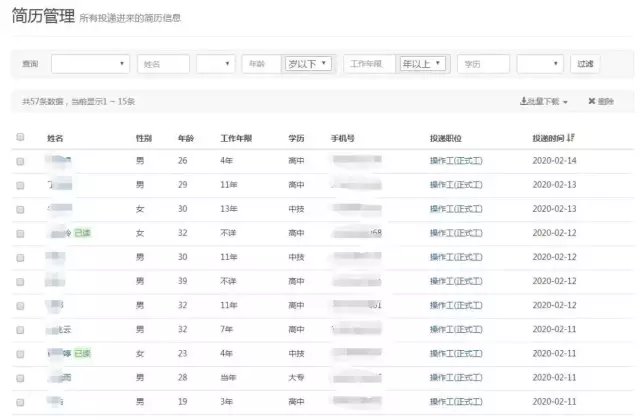This screenshot has width=640, height=420.
Task: Open the 年以上 work years dropdown
Action: 424,64
